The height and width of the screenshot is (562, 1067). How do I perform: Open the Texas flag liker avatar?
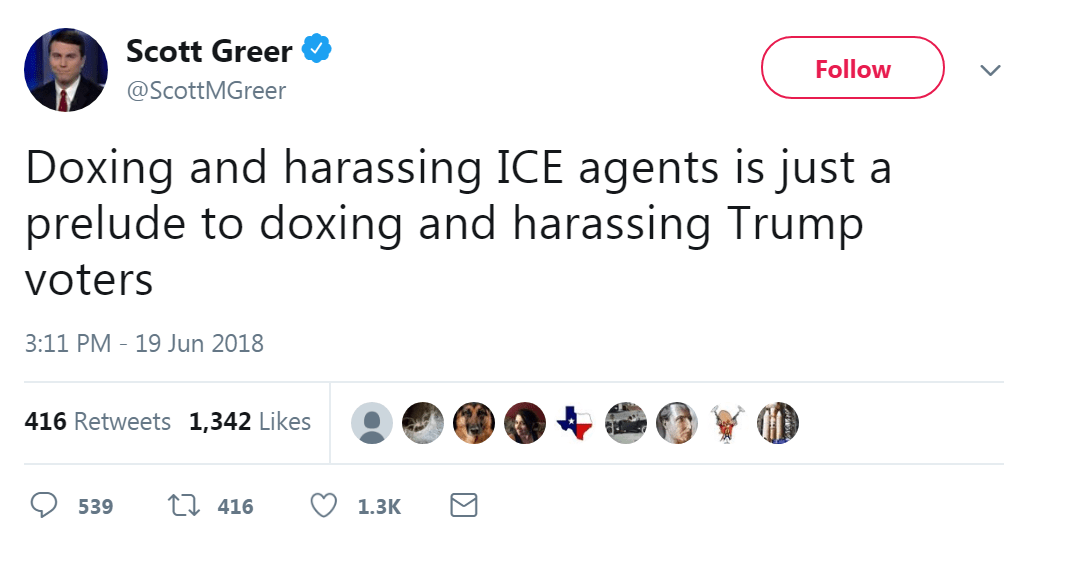pyautogui.click(x=575, y=423)
